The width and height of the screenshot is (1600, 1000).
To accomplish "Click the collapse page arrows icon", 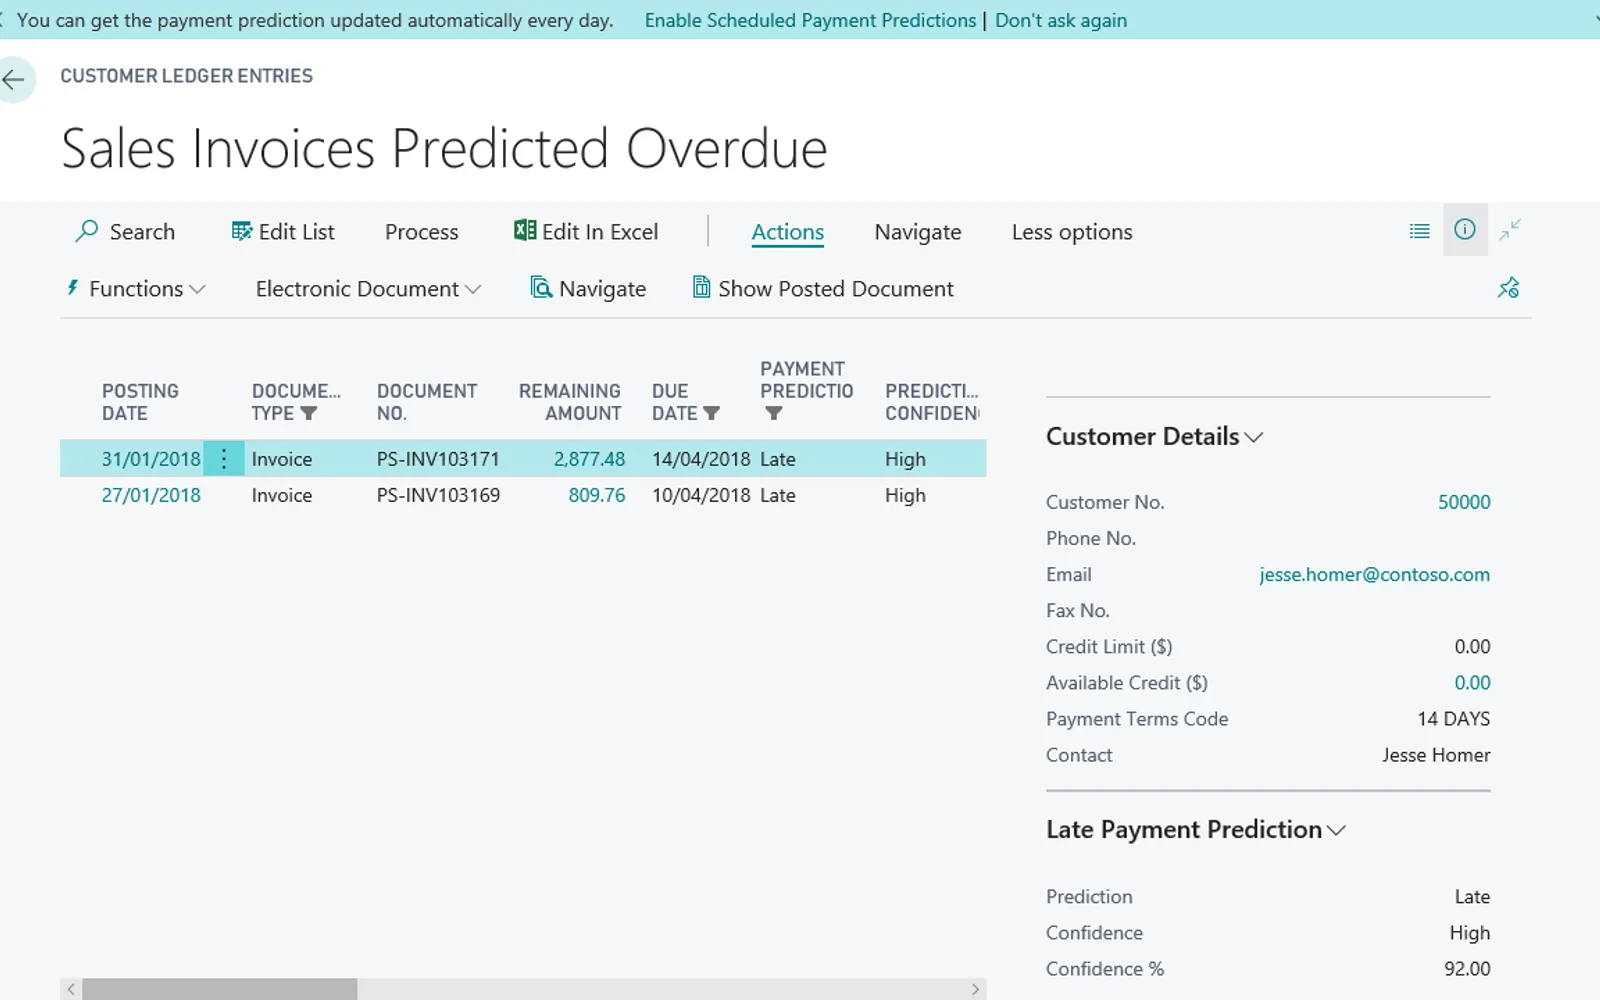I will point(1510,230).
